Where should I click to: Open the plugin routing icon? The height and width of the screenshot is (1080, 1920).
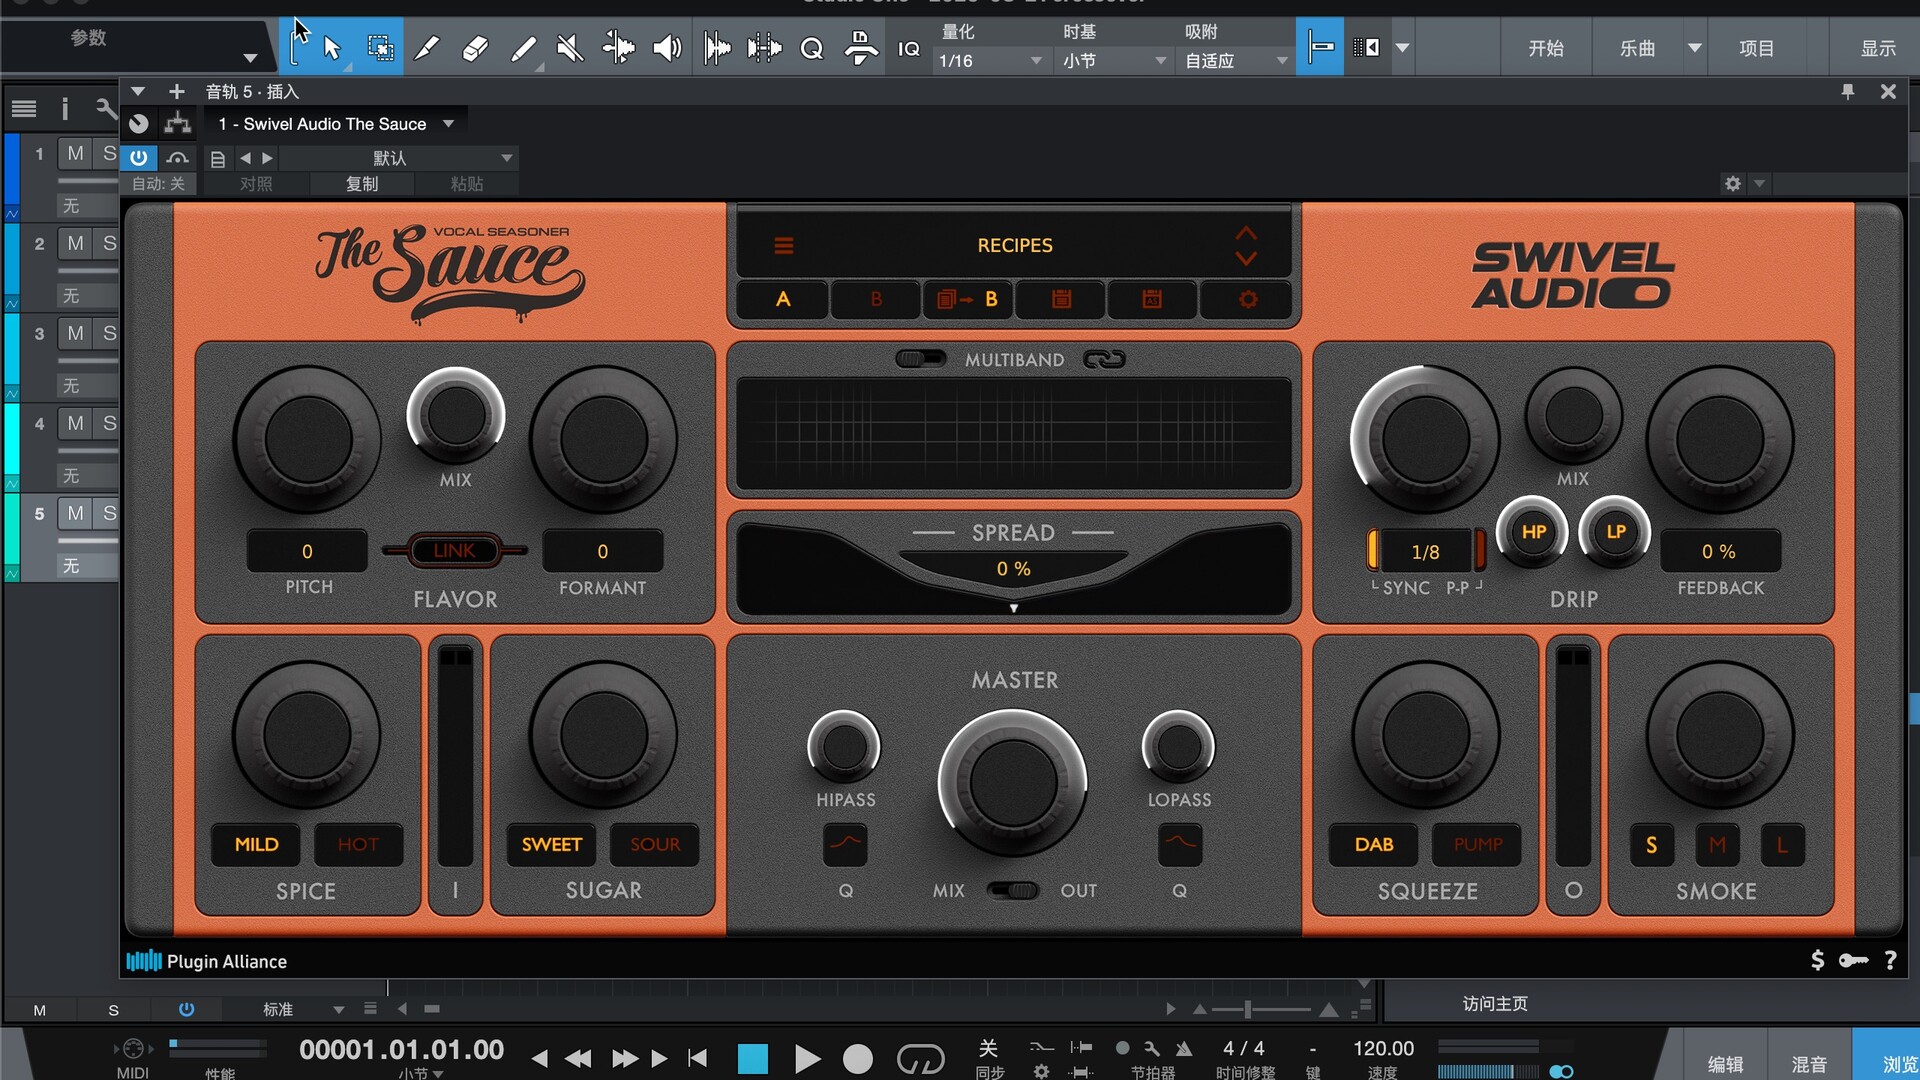pos(178,123)
